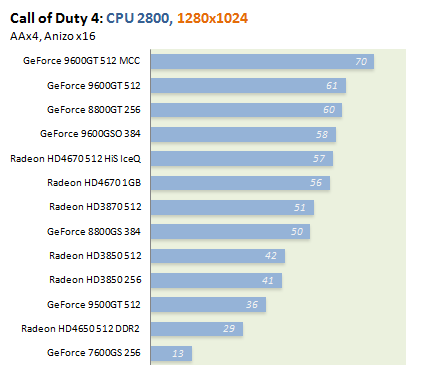Click the bar showing value 36
The height and width of the screenshot is (367, 426).
click(x=208, y=305)
